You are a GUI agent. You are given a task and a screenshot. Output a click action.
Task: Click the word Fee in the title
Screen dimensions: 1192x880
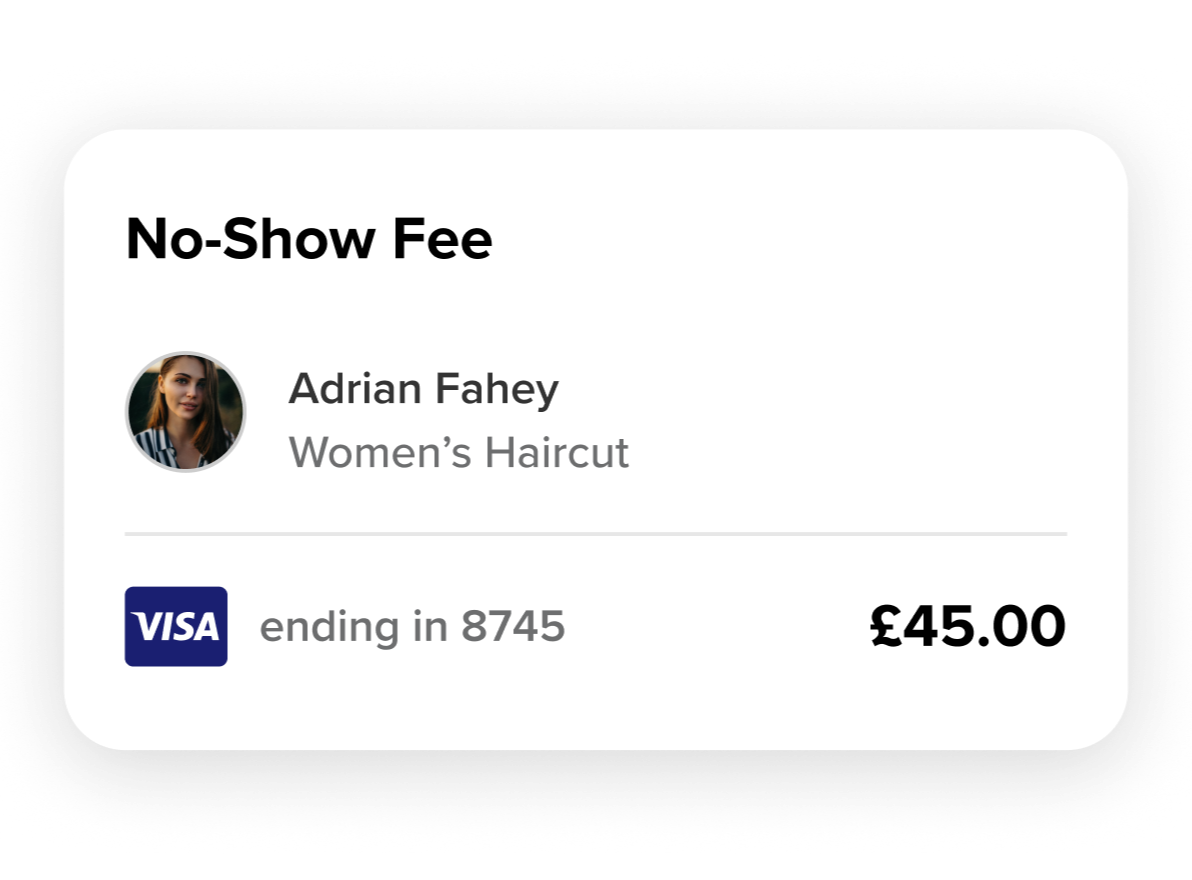(x=442, y=239)
